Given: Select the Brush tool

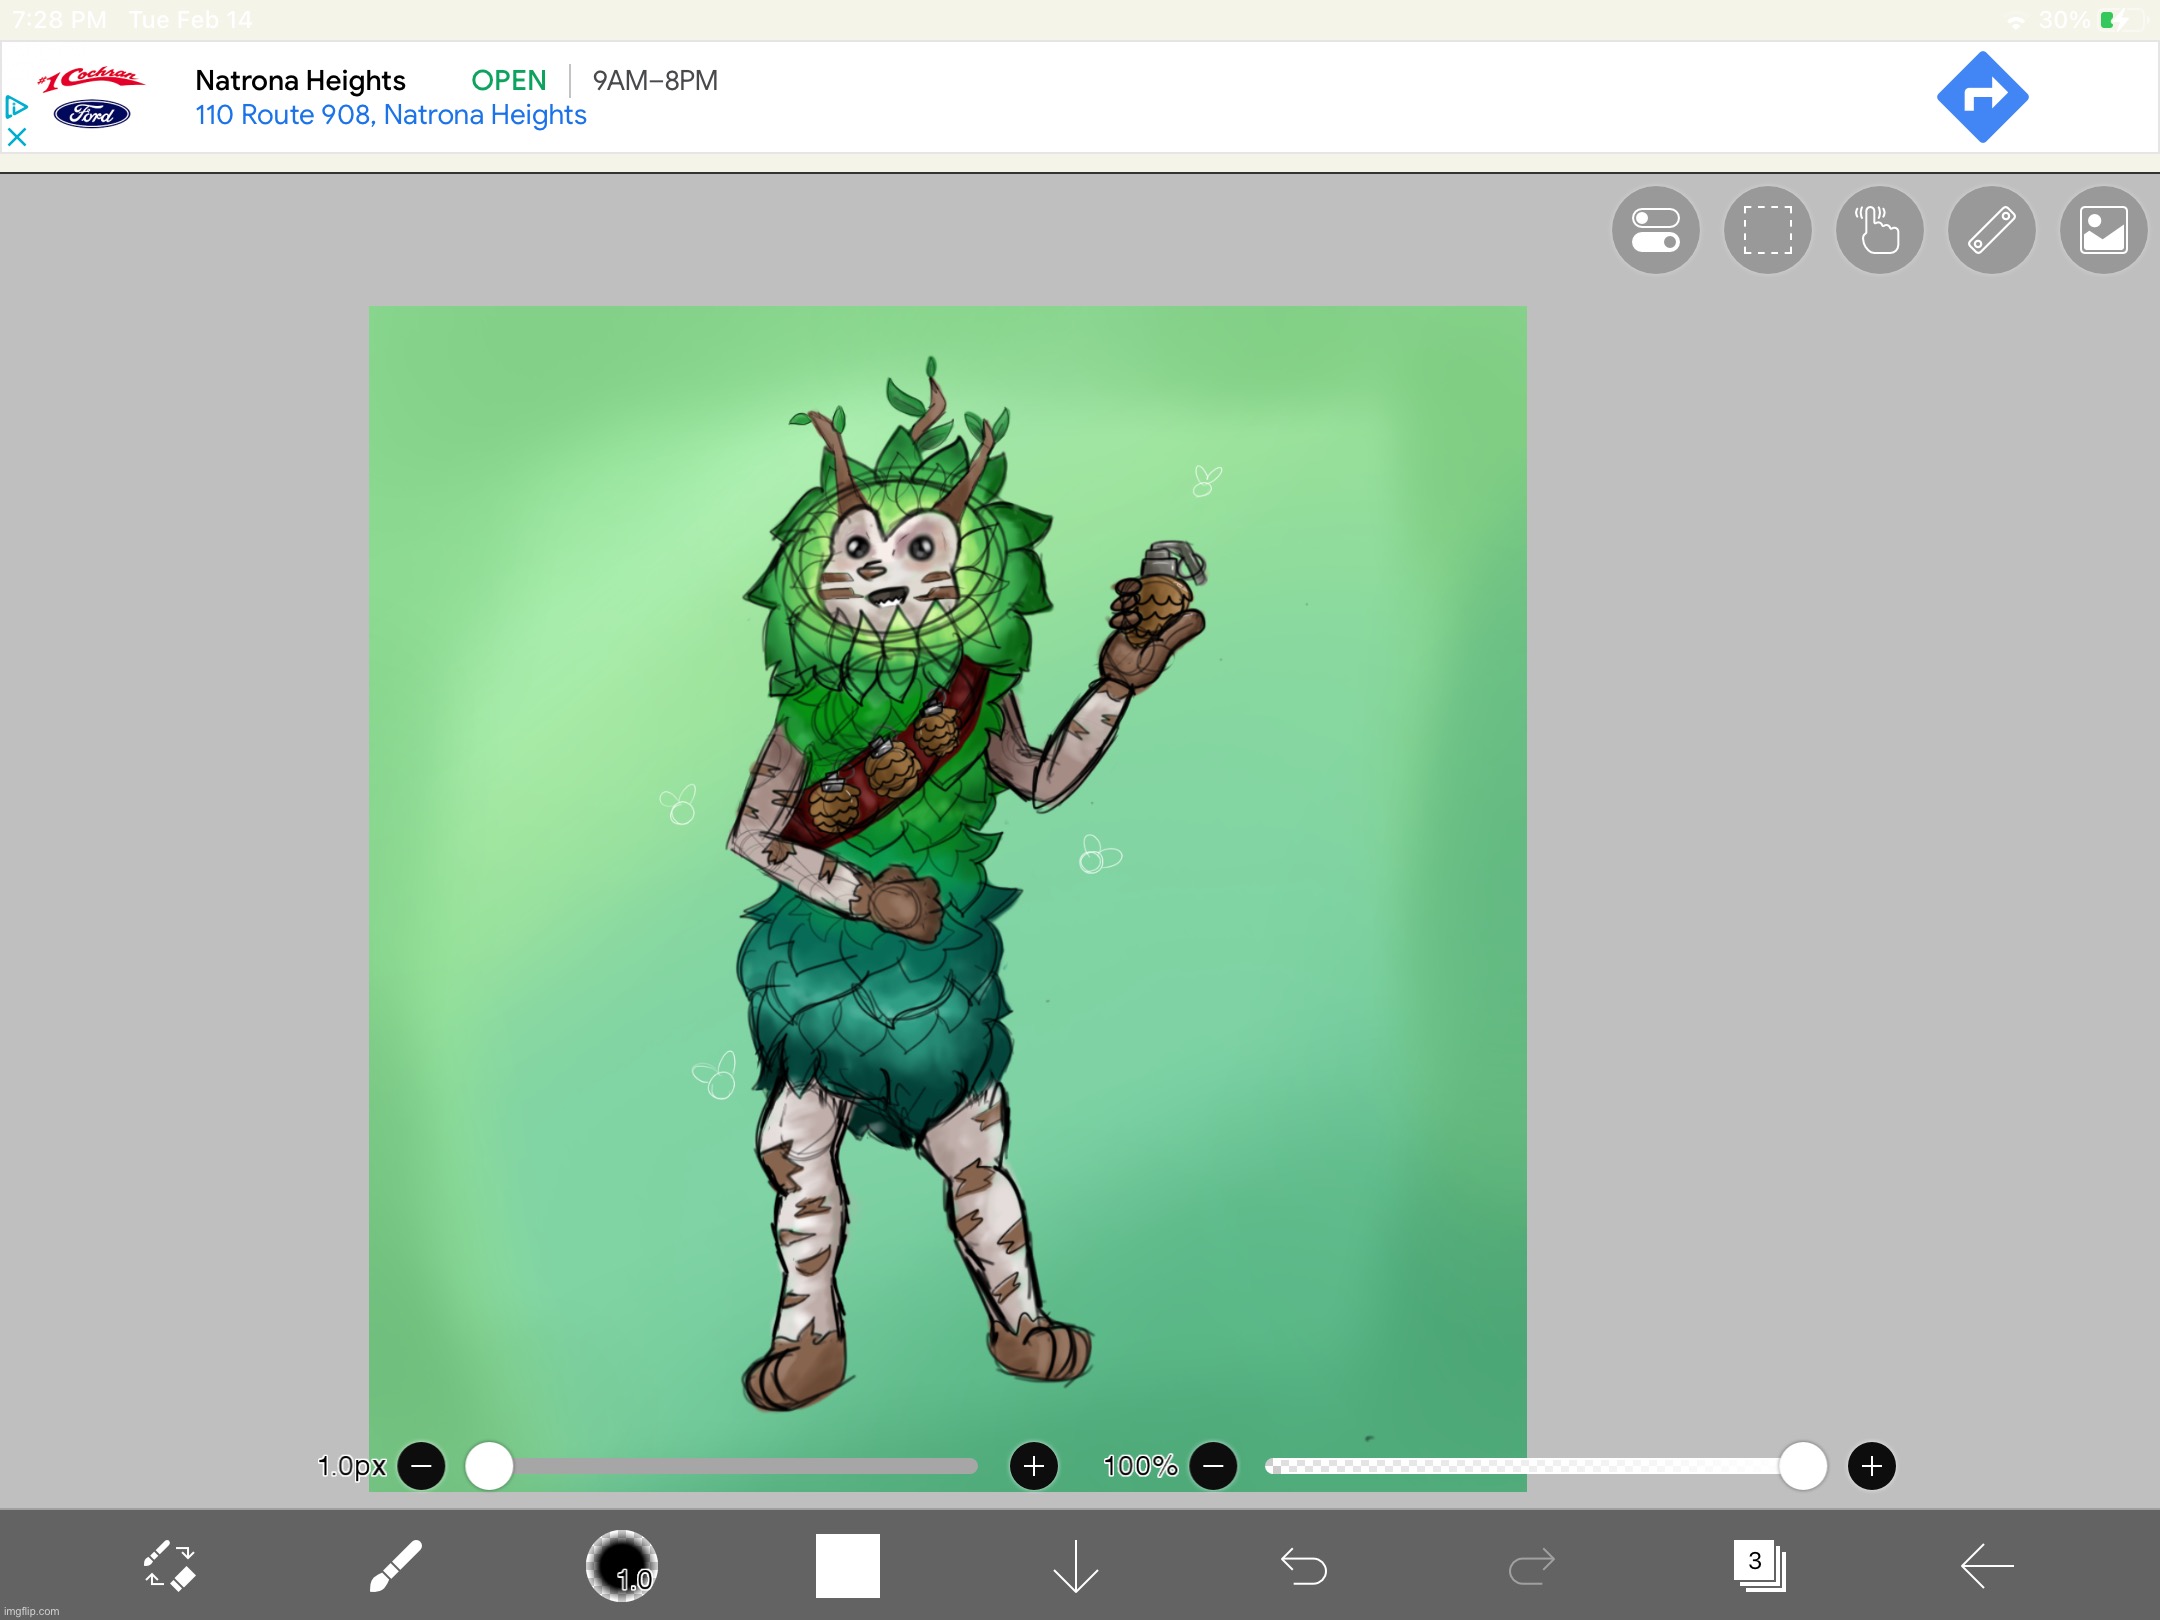Looking at the screenshot, I should click(395, 1566).
